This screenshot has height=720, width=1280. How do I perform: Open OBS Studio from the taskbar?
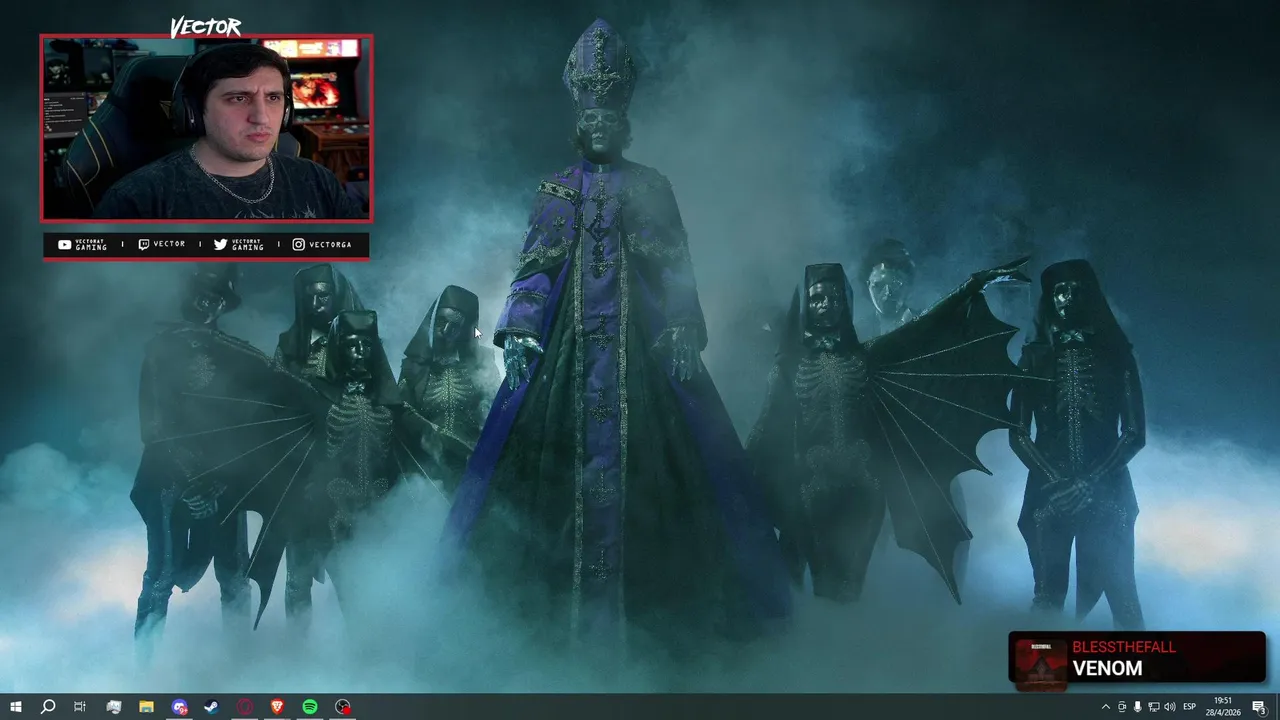point(343,707)
